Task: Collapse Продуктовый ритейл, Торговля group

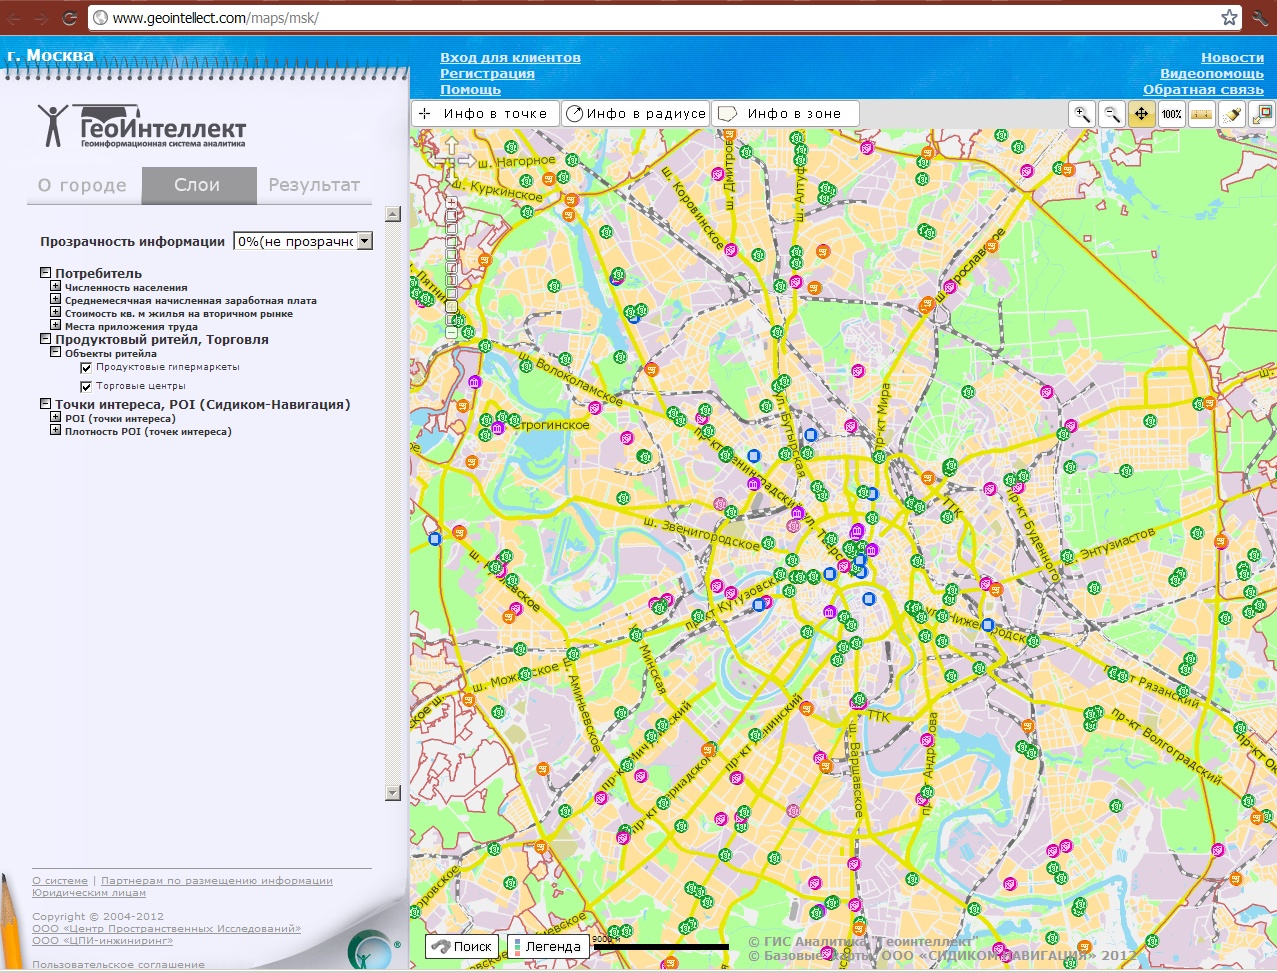Action: pyautogui.click(x=46, y=338)
